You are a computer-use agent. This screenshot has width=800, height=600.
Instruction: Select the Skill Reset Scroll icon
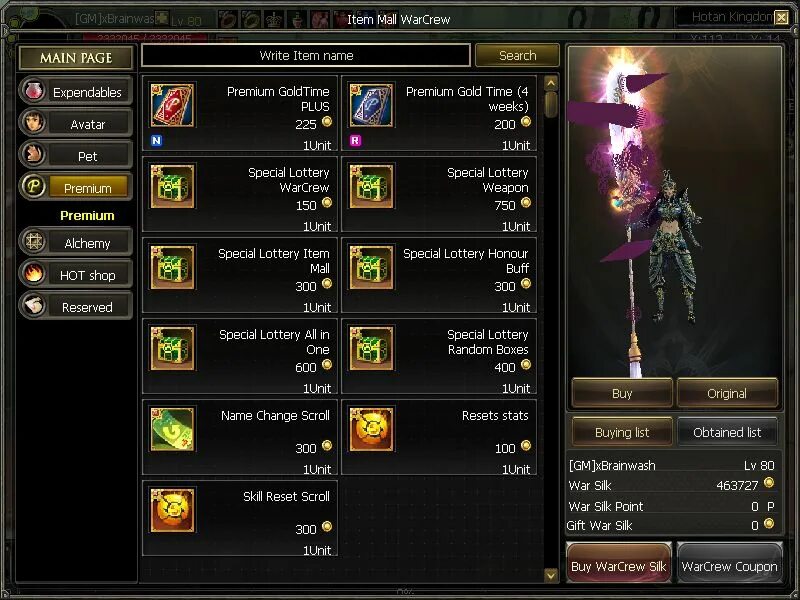pos(172,510)
